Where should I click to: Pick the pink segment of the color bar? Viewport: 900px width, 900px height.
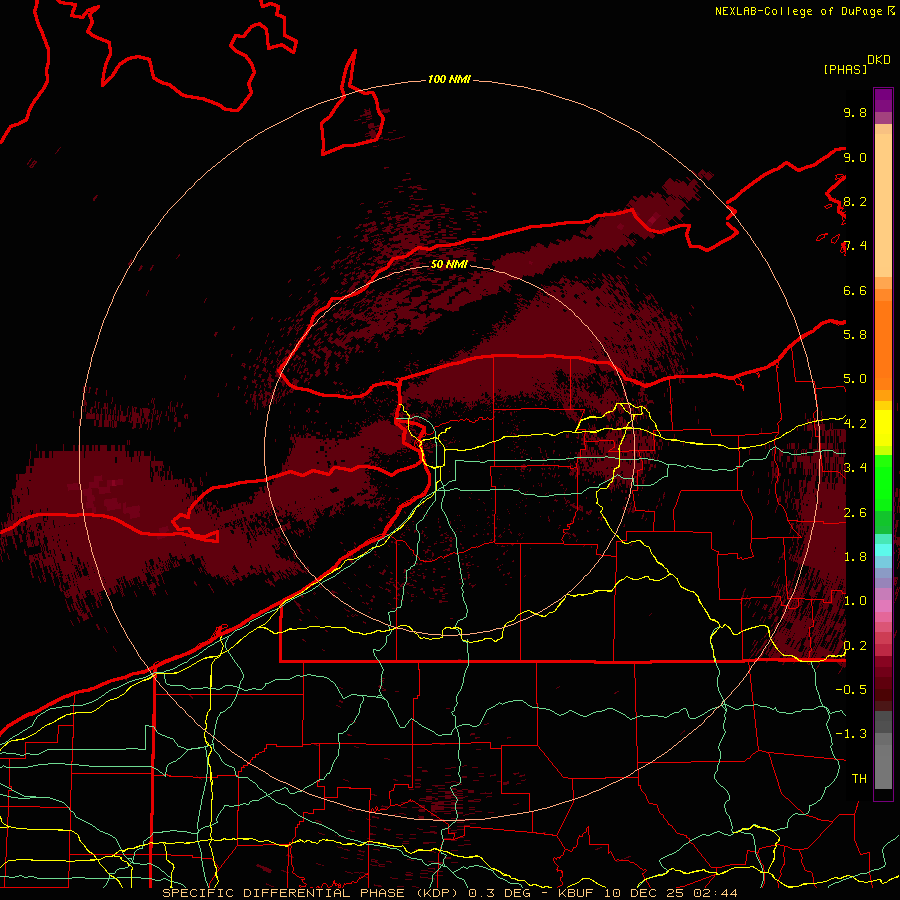[x=883, y=606]
